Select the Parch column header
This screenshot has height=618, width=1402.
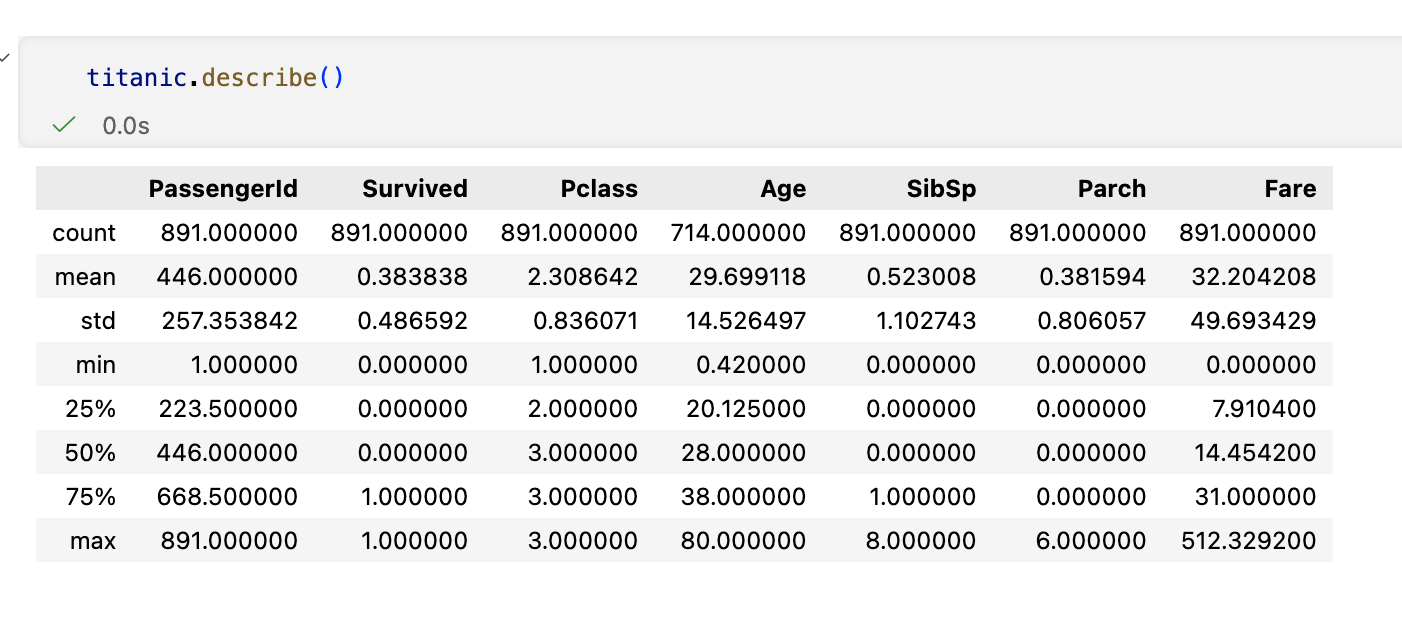(x=1112, y=189)
